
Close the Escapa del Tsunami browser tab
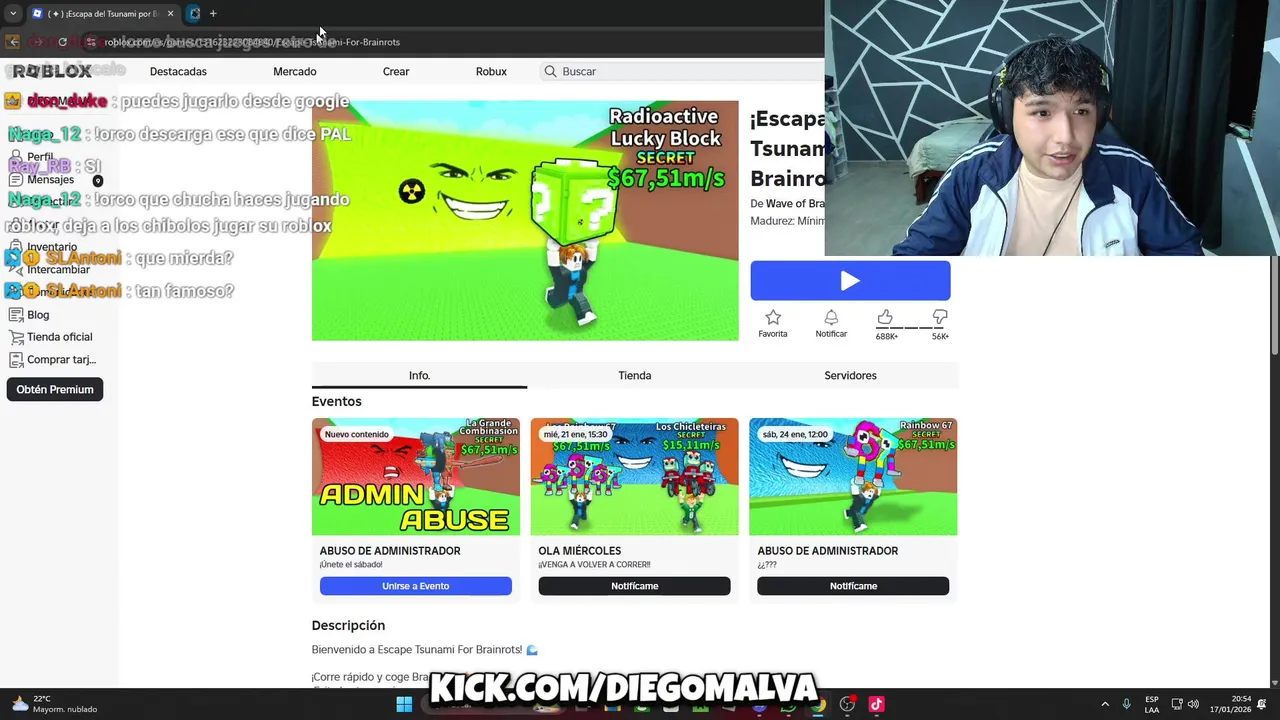(170, 13)
